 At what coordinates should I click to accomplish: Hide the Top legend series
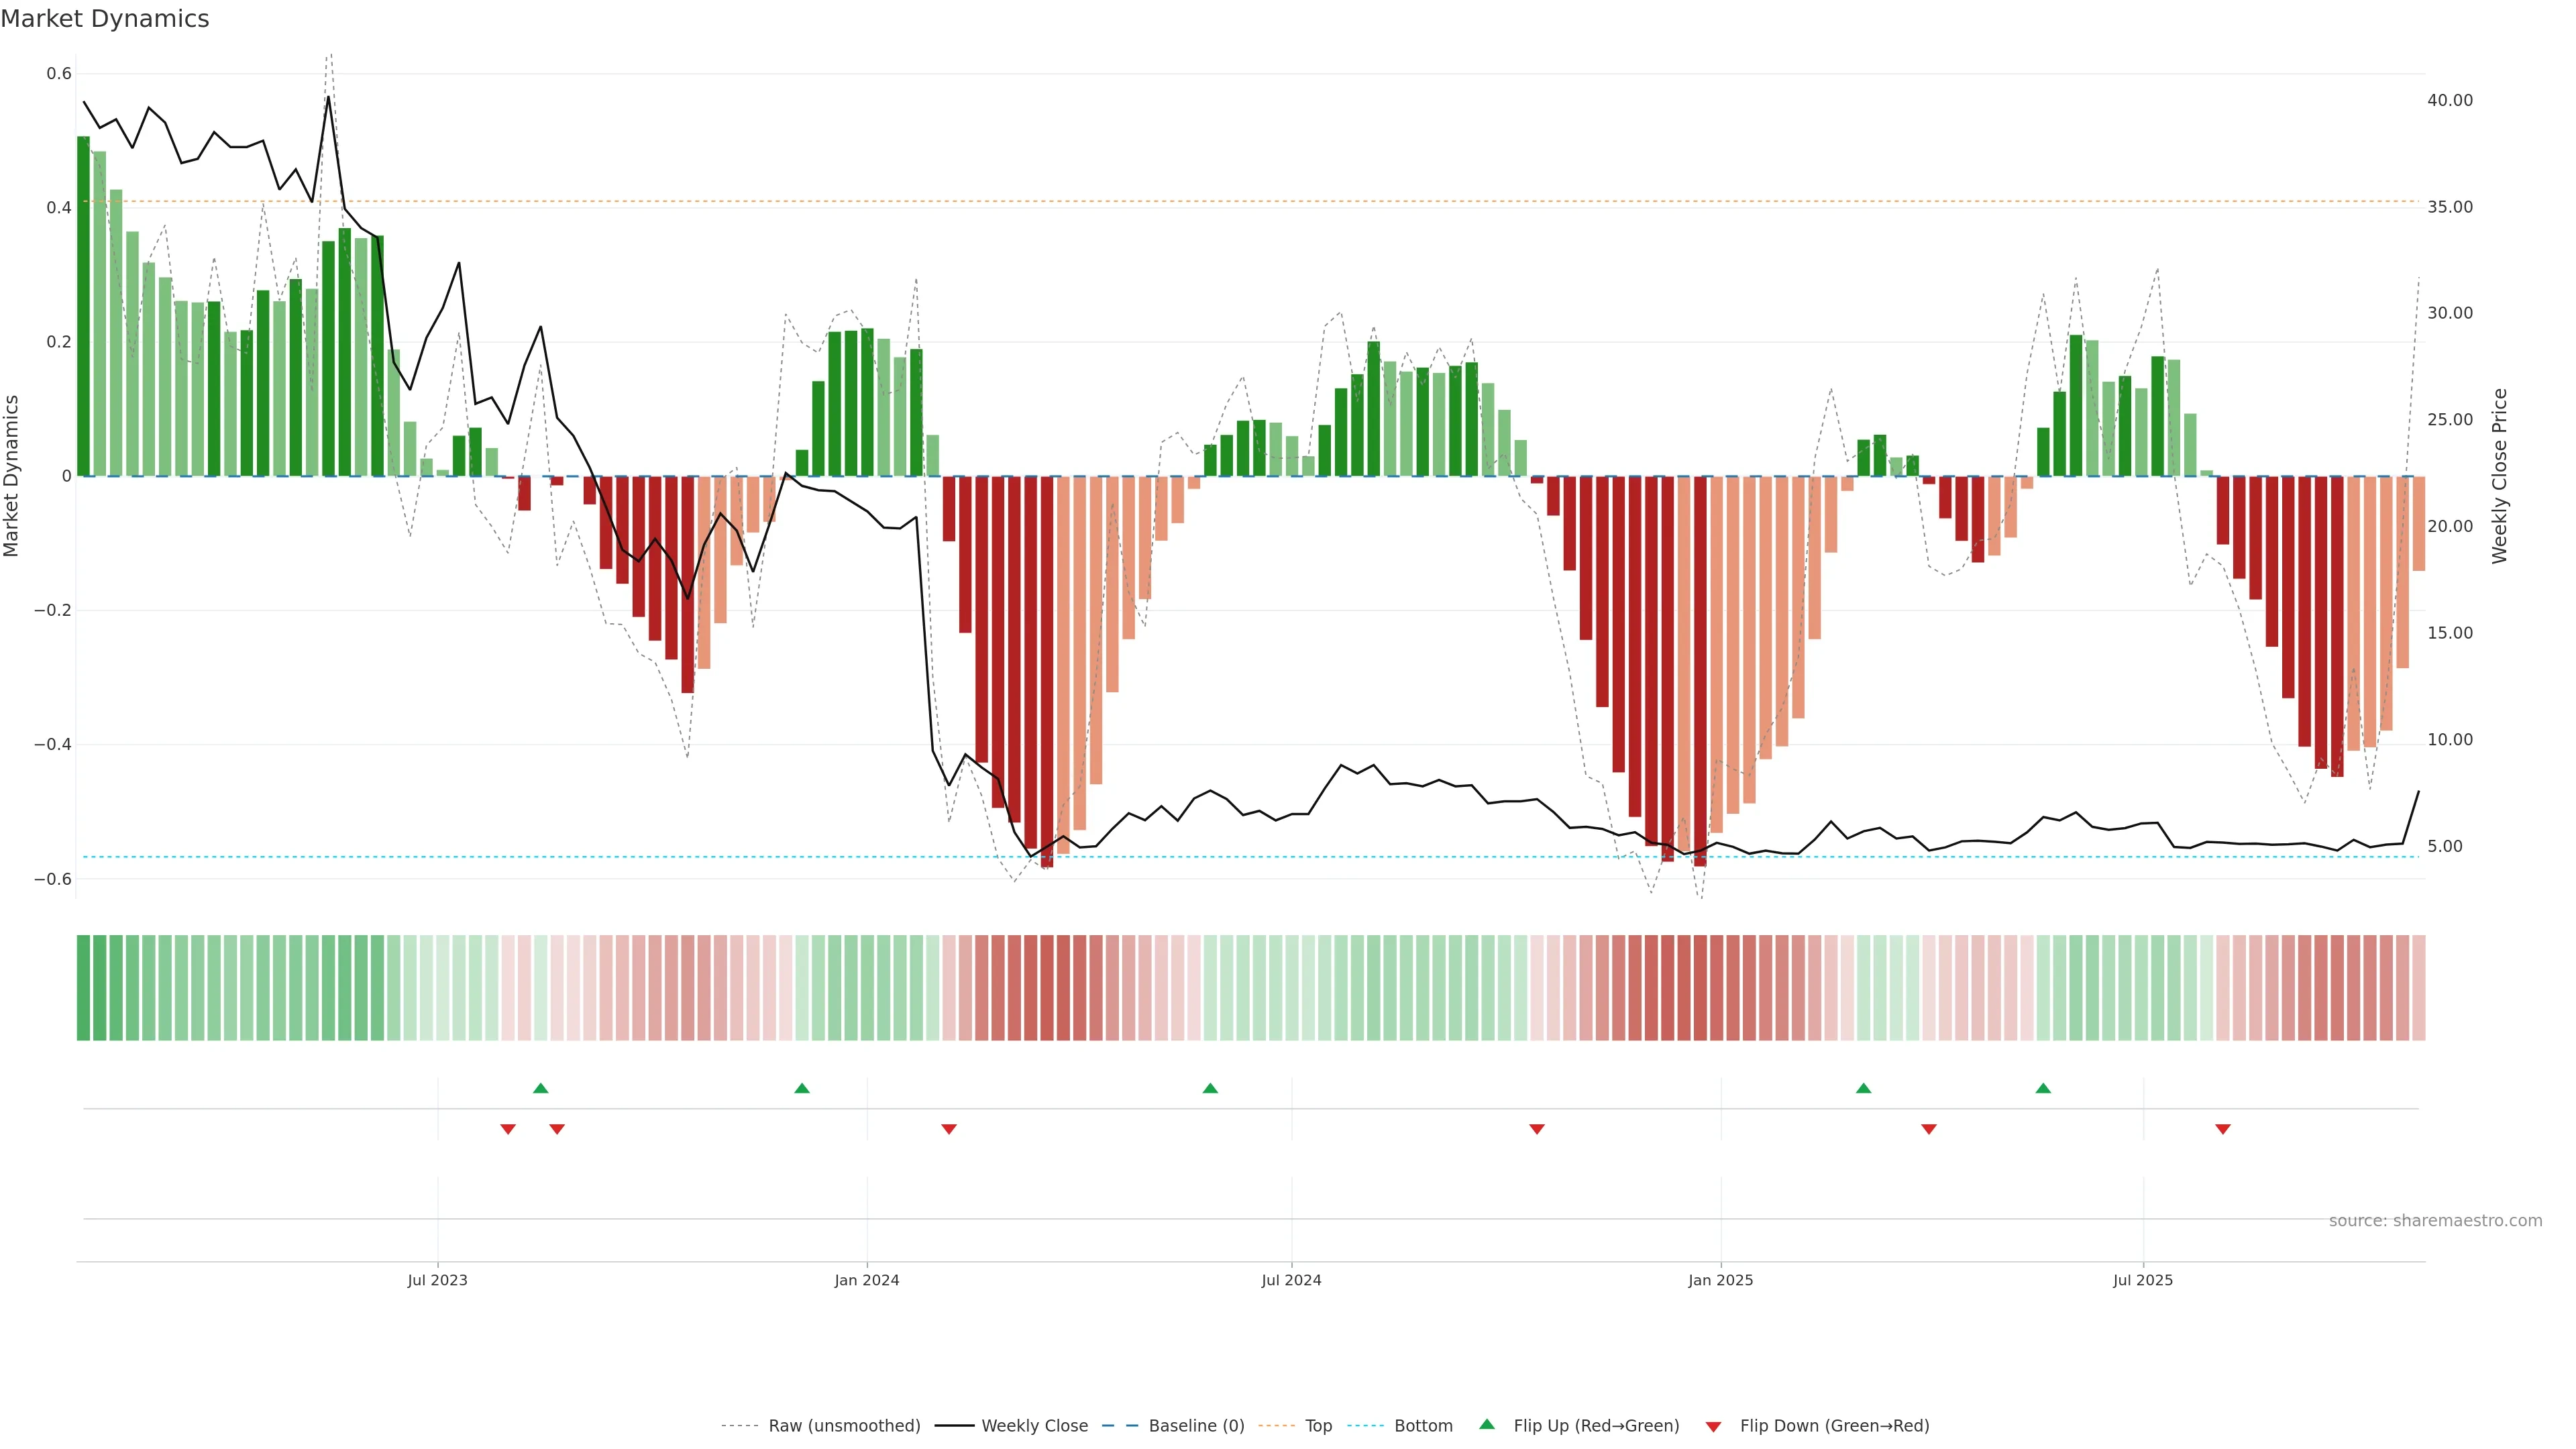[x=1318, y=1426]
